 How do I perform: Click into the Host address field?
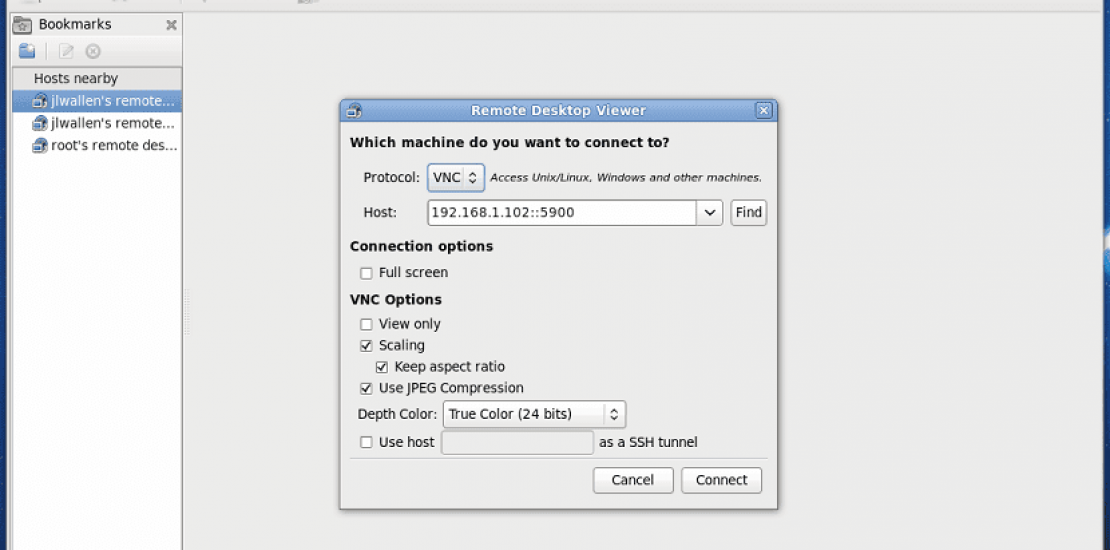pos(560,212)
